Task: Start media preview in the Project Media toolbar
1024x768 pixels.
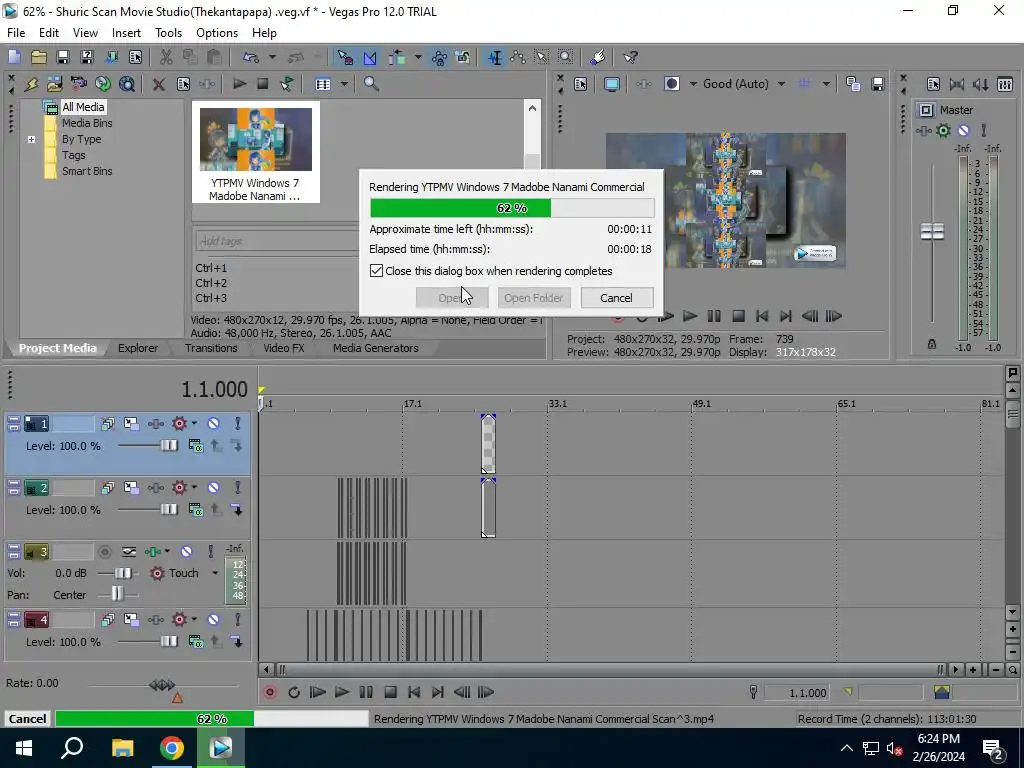Action: [239, 84]
